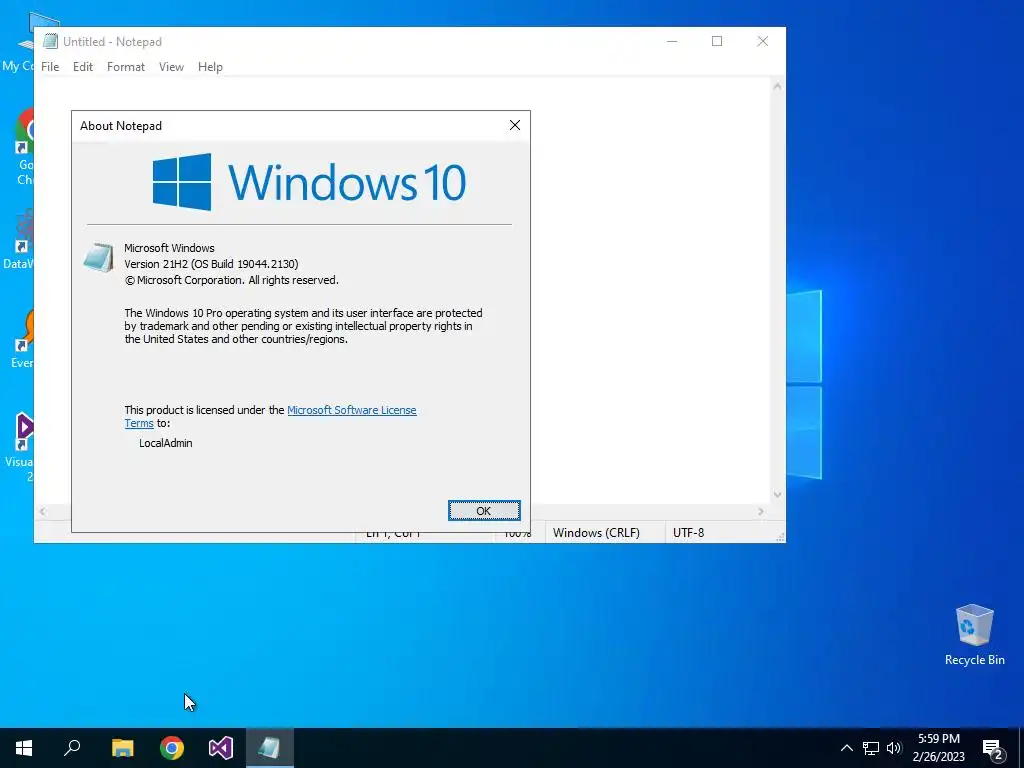The image size is (1024, 768).
Task: Open the clock showing 5:59 PM
Action: click(938, 748)
